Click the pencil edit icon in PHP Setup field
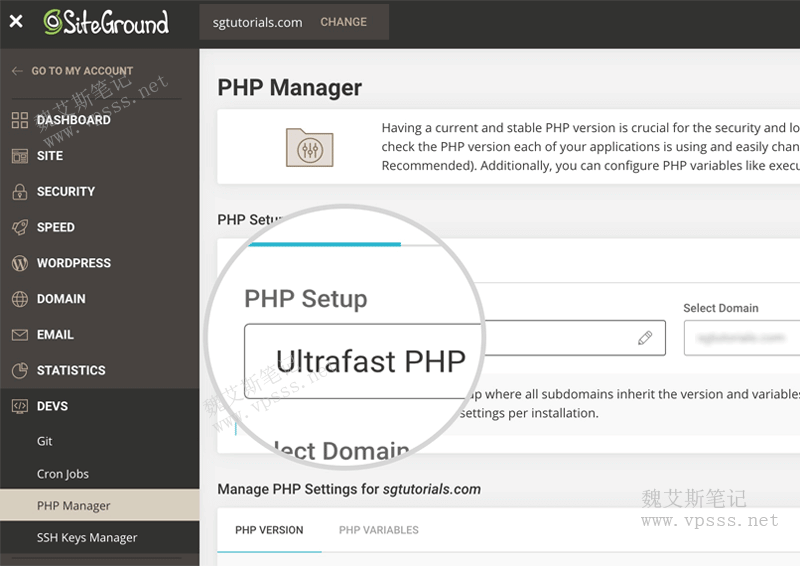 (645, 338)
